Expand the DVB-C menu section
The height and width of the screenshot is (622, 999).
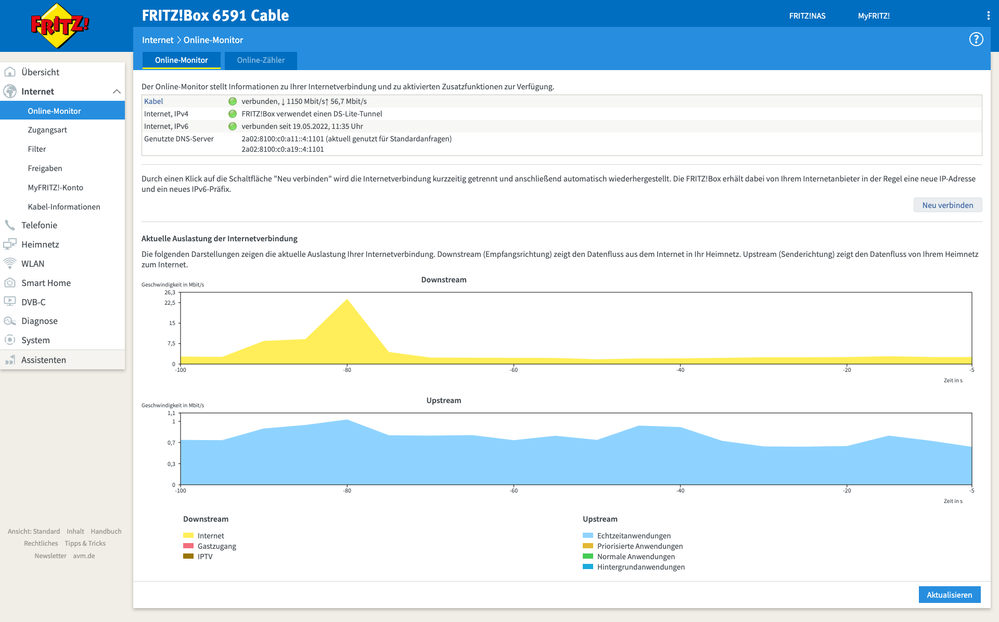pos(33,302)
